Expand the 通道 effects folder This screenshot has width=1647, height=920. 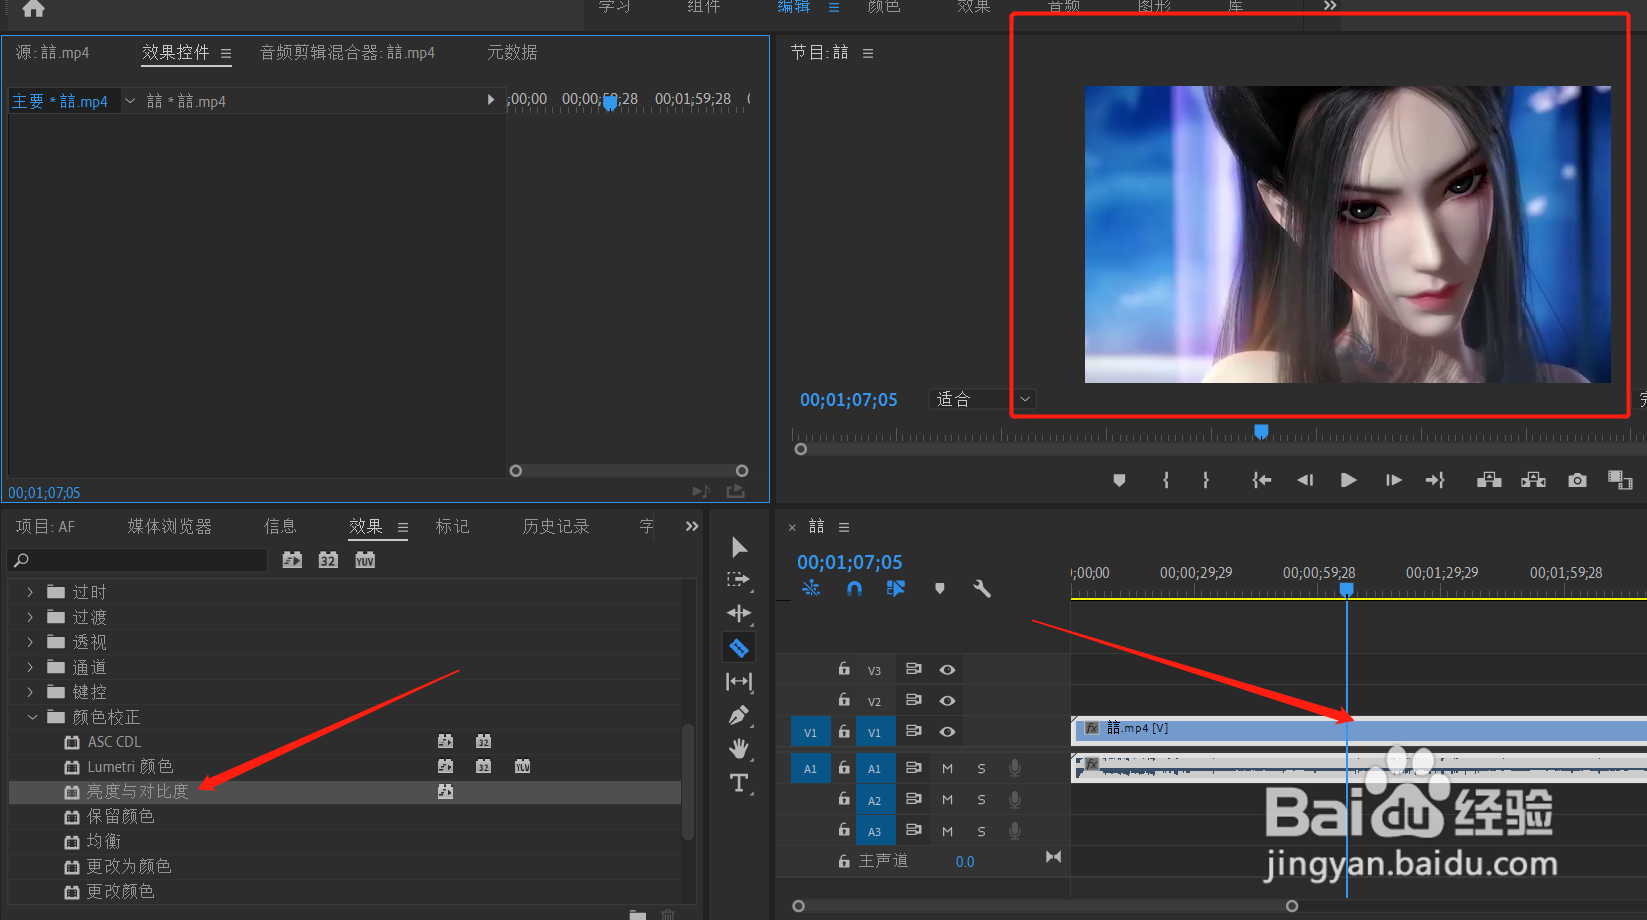30,667
